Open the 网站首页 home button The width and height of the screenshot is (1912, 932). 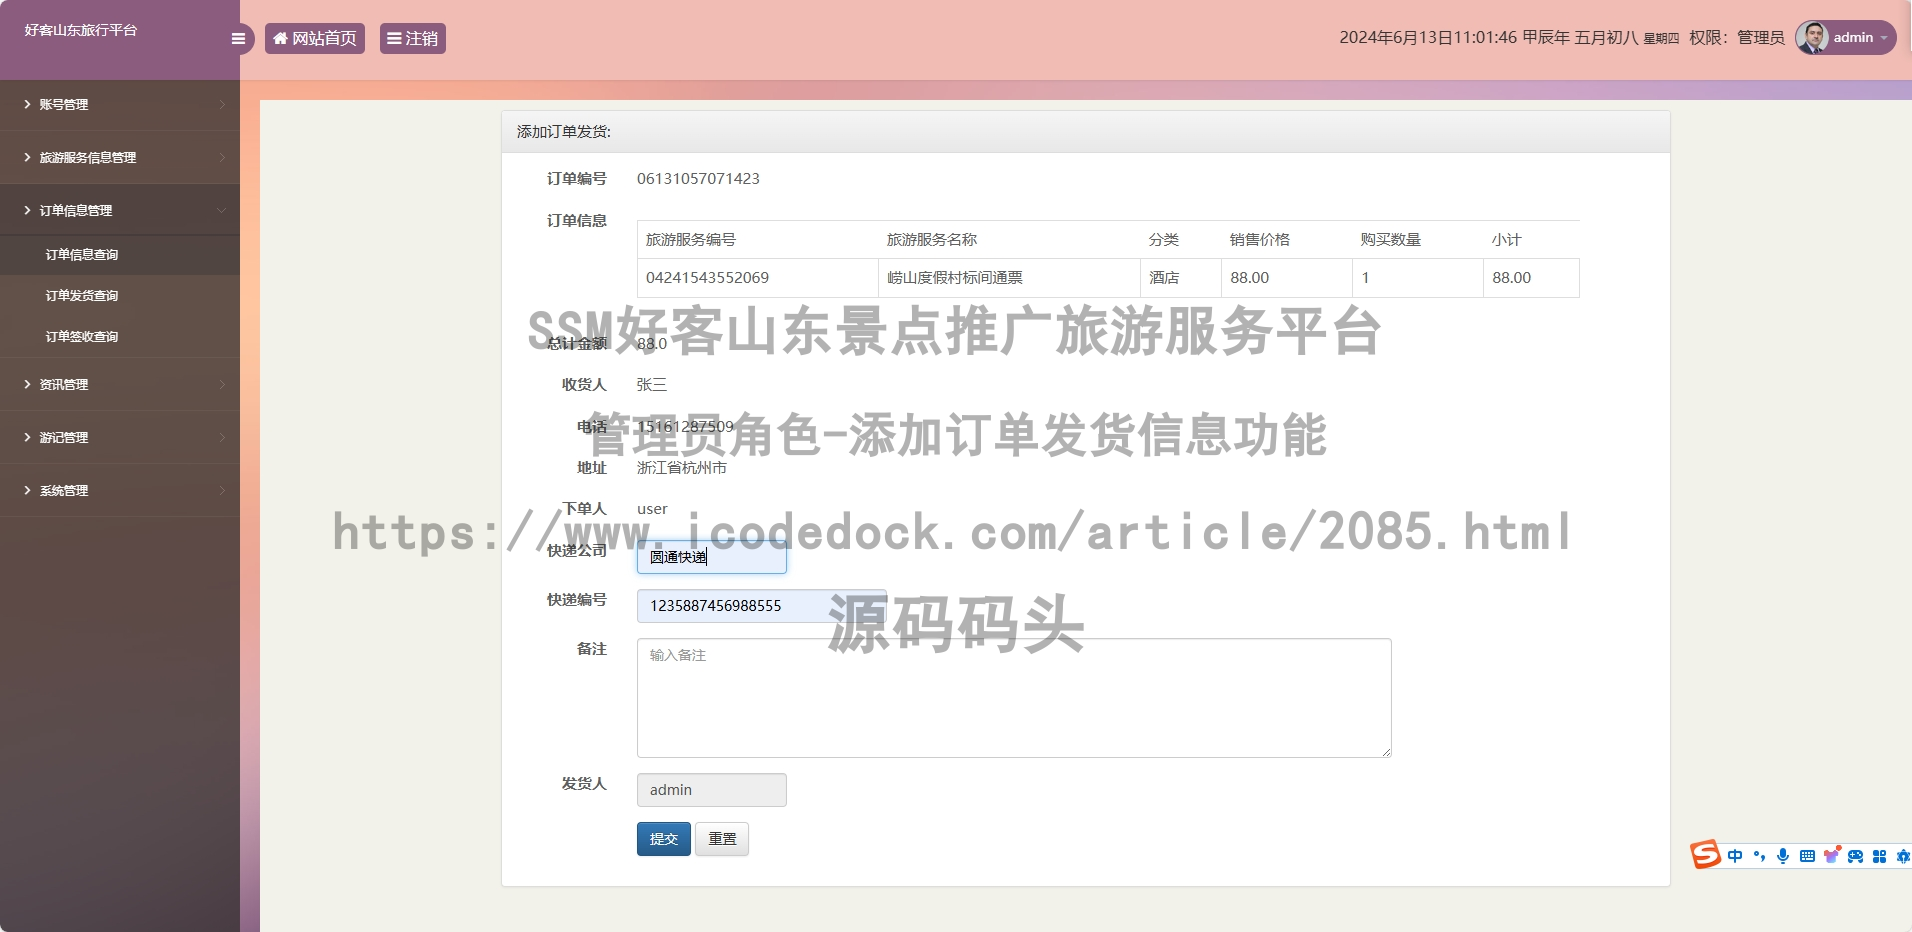point(315,38)
